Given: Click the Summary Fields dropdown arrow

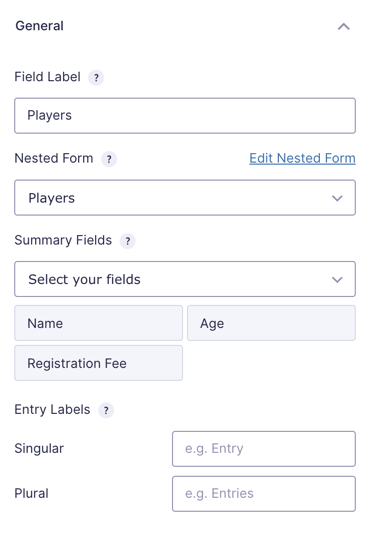Looking at the screenshot, I should pos(337,279).
